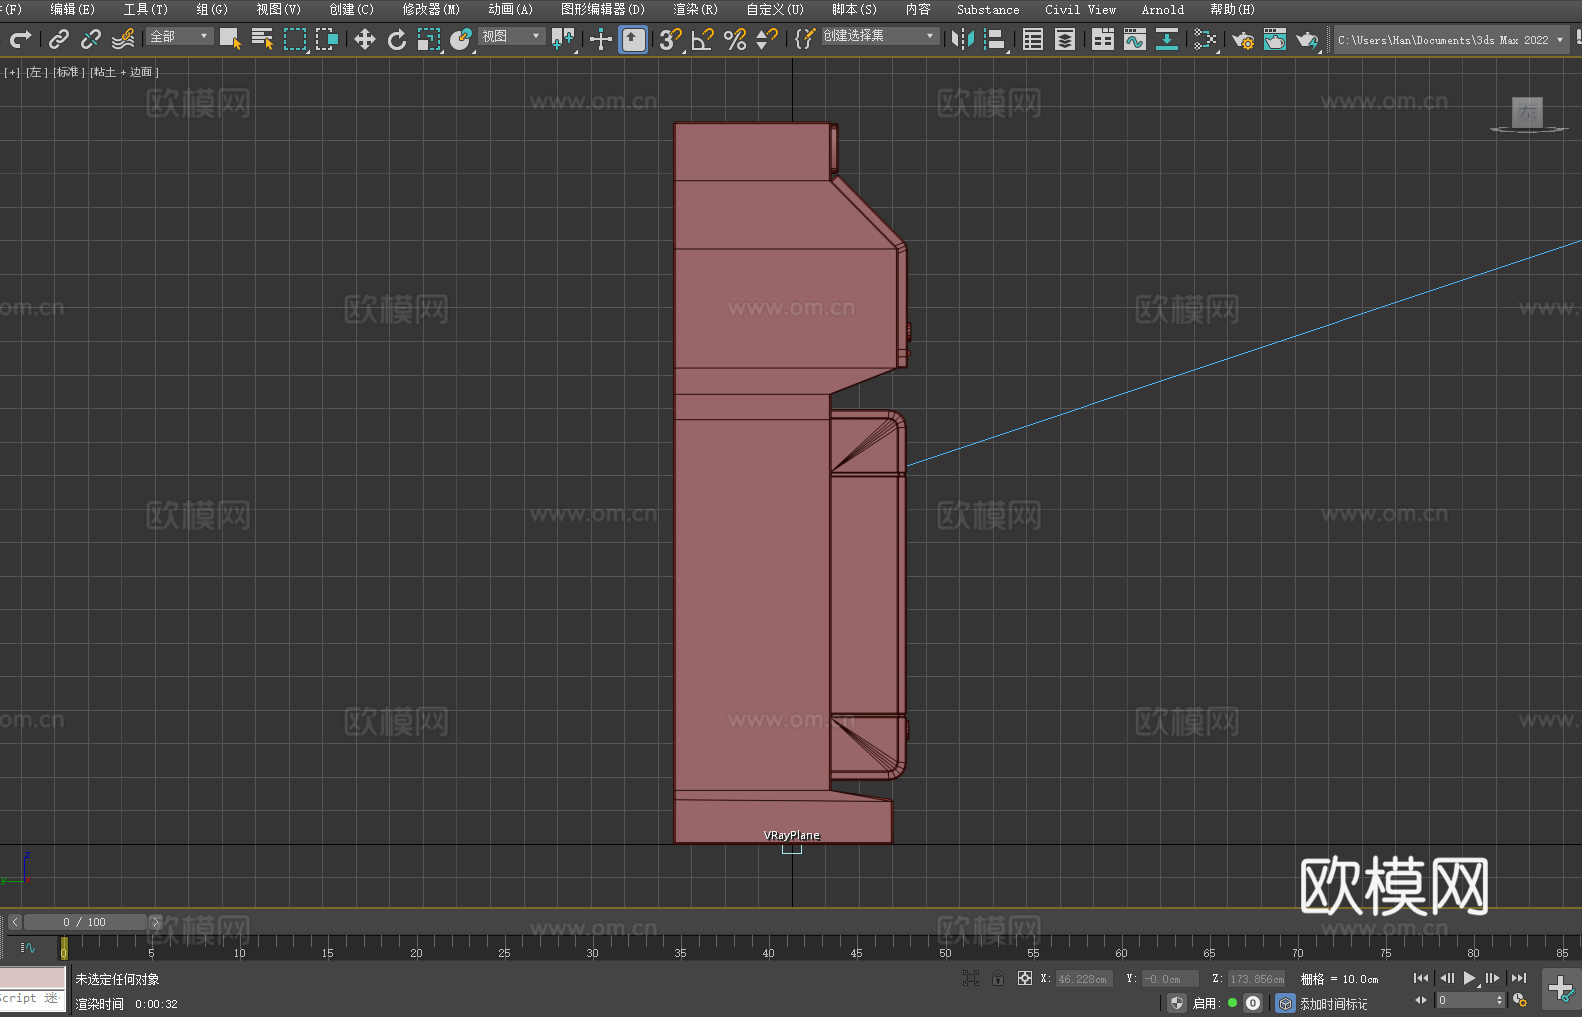Toggle Absolute/Offset transform type-in icon
The width and height of the screenshot is (1582, 1017).
[x=1025, y=978]
